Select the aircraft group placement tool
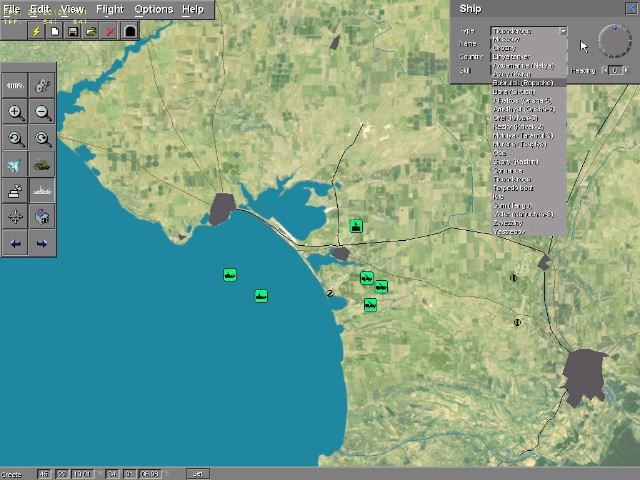The image size is (640, 480). tap(16, 165)
